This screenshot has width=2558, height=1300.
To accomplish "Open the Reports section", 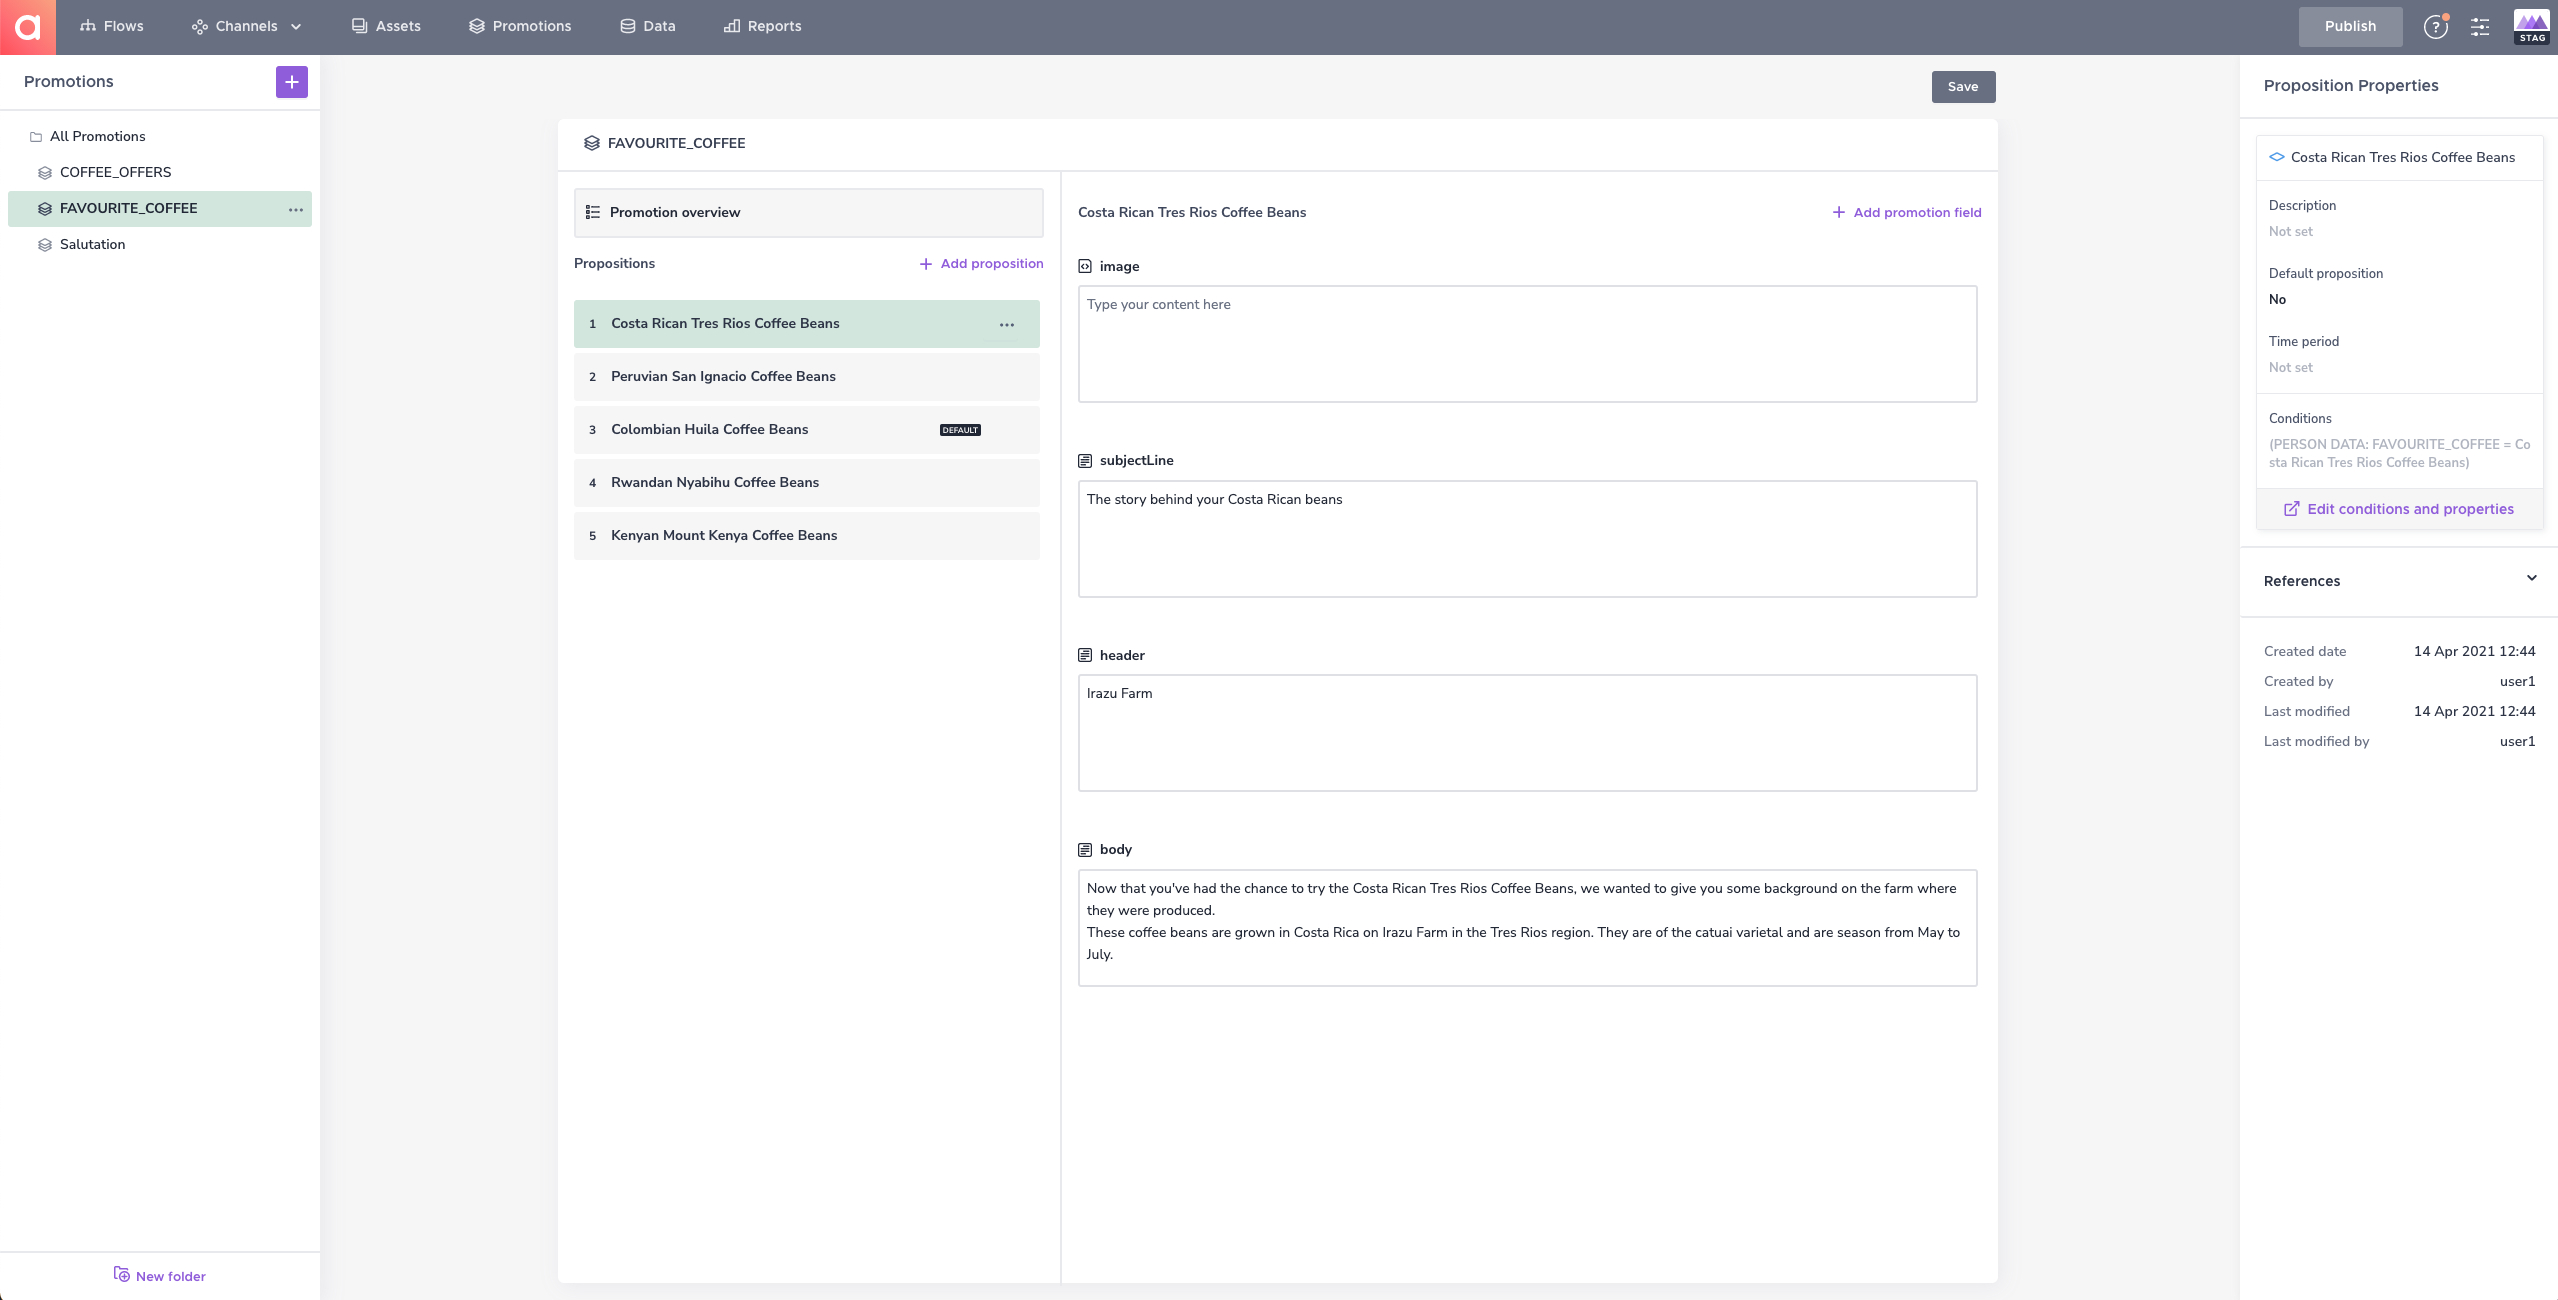I will (763, 26).
